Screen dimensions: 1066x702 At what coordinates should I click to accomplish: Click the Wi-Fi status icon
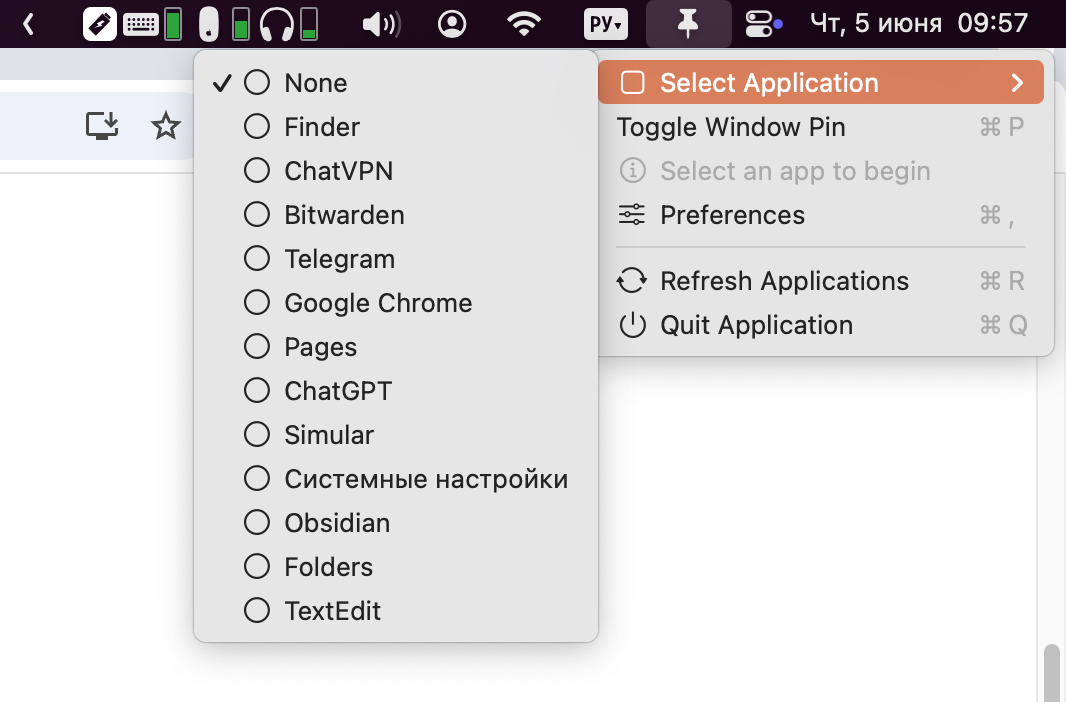tap(523, 24)
